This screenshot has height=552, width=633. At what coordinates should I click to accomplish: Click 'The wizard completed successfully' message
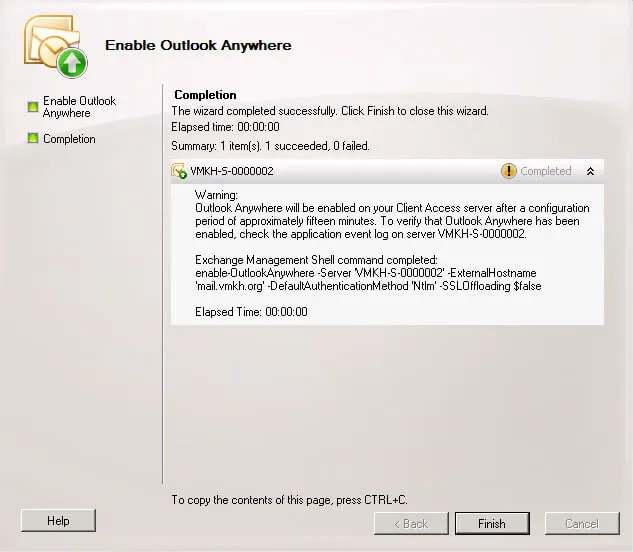[x=330, y=111]
